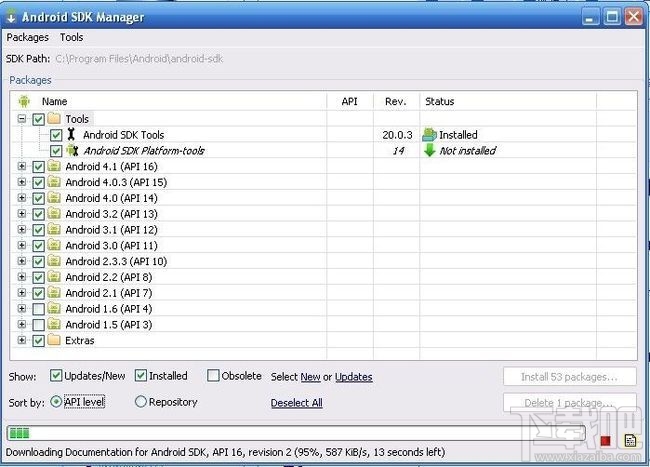Expand the Android 2.1 (API 7) node
The image size is (650, 467).
click(22, 293)
